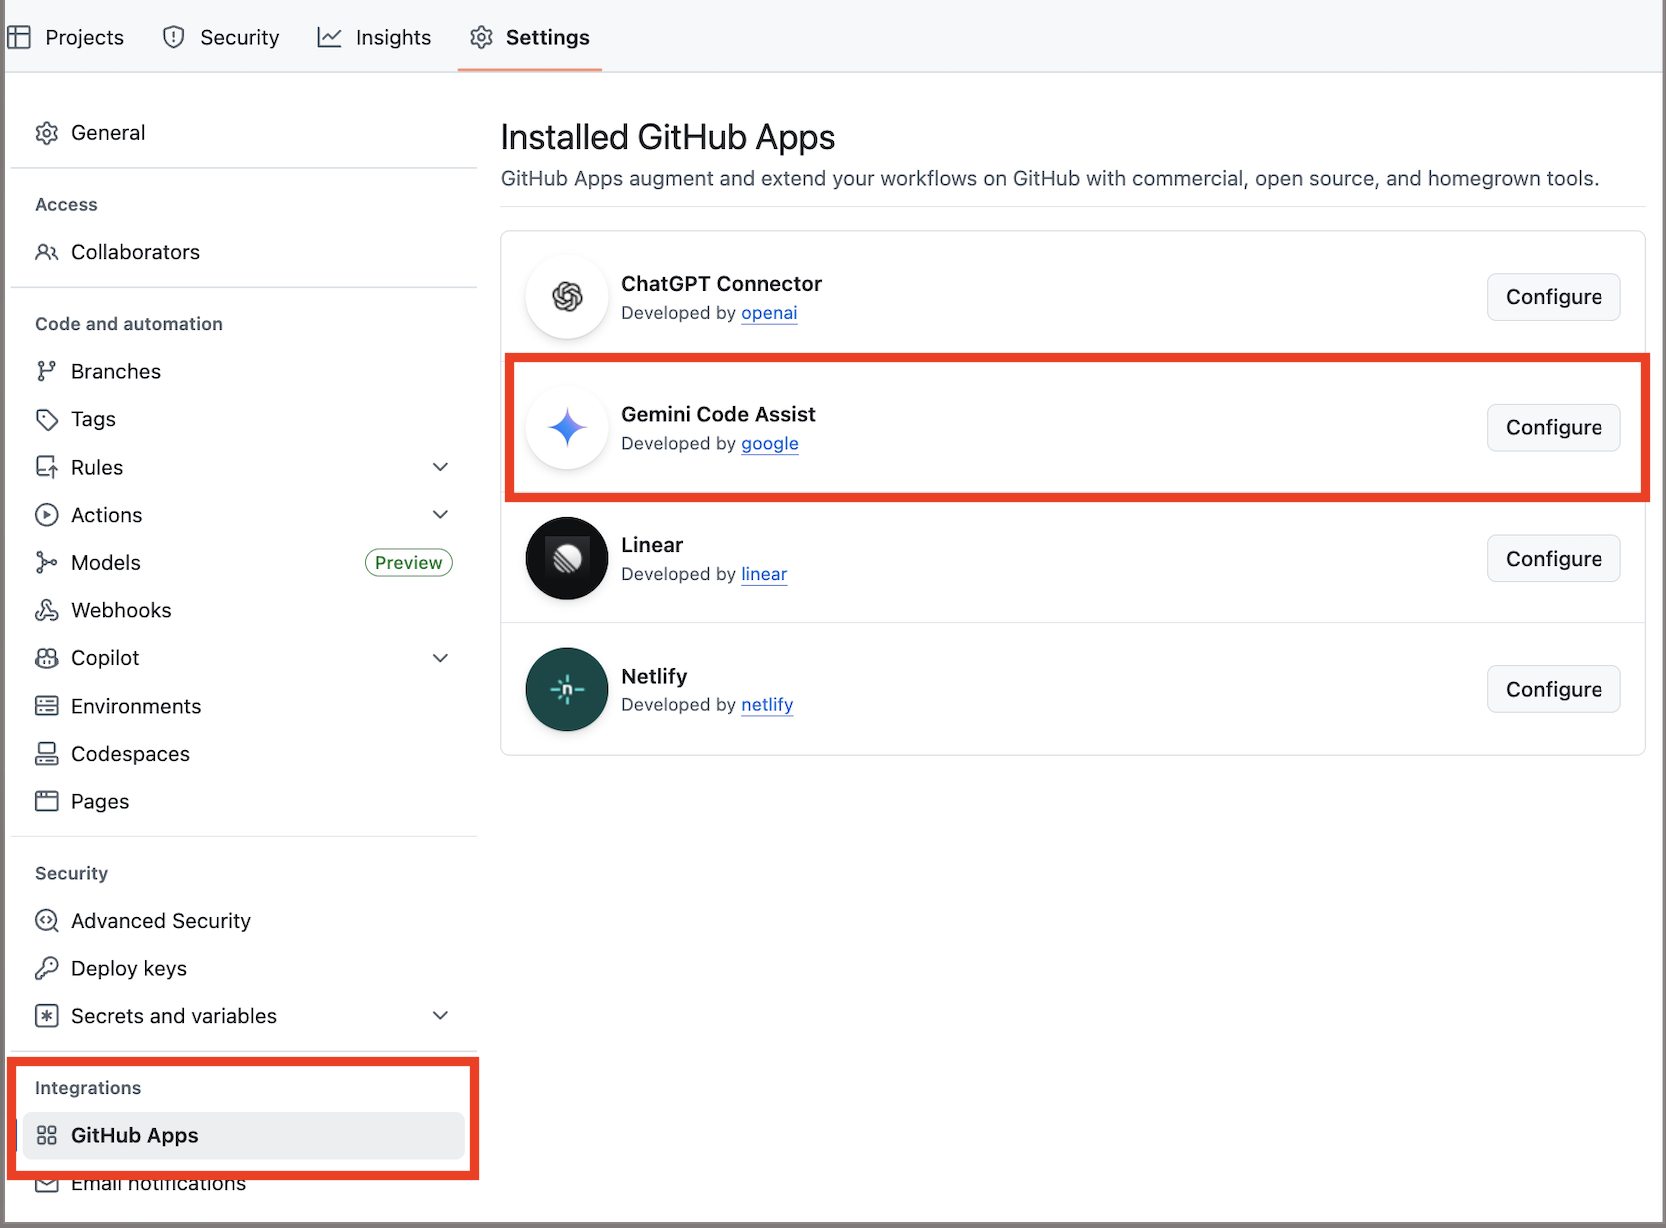
Task: Click the General gear icon in sidebar
Action: pos(47,133)
